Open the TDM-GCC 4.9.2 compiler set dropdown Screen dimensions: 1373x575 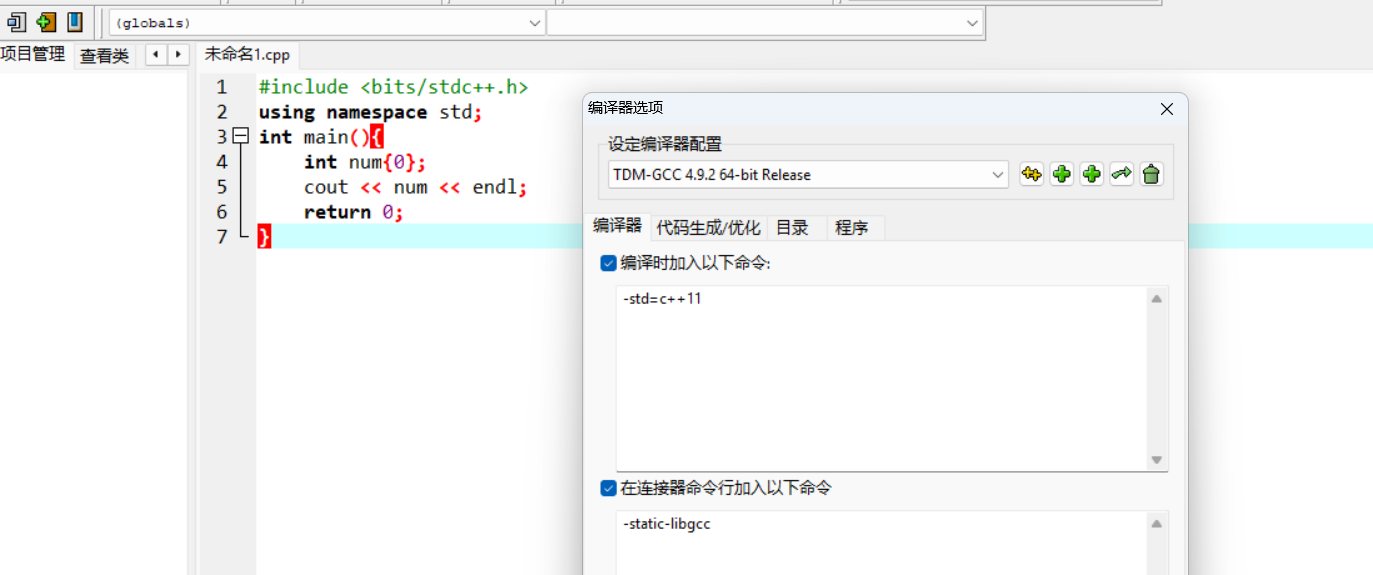coord(808,174)
